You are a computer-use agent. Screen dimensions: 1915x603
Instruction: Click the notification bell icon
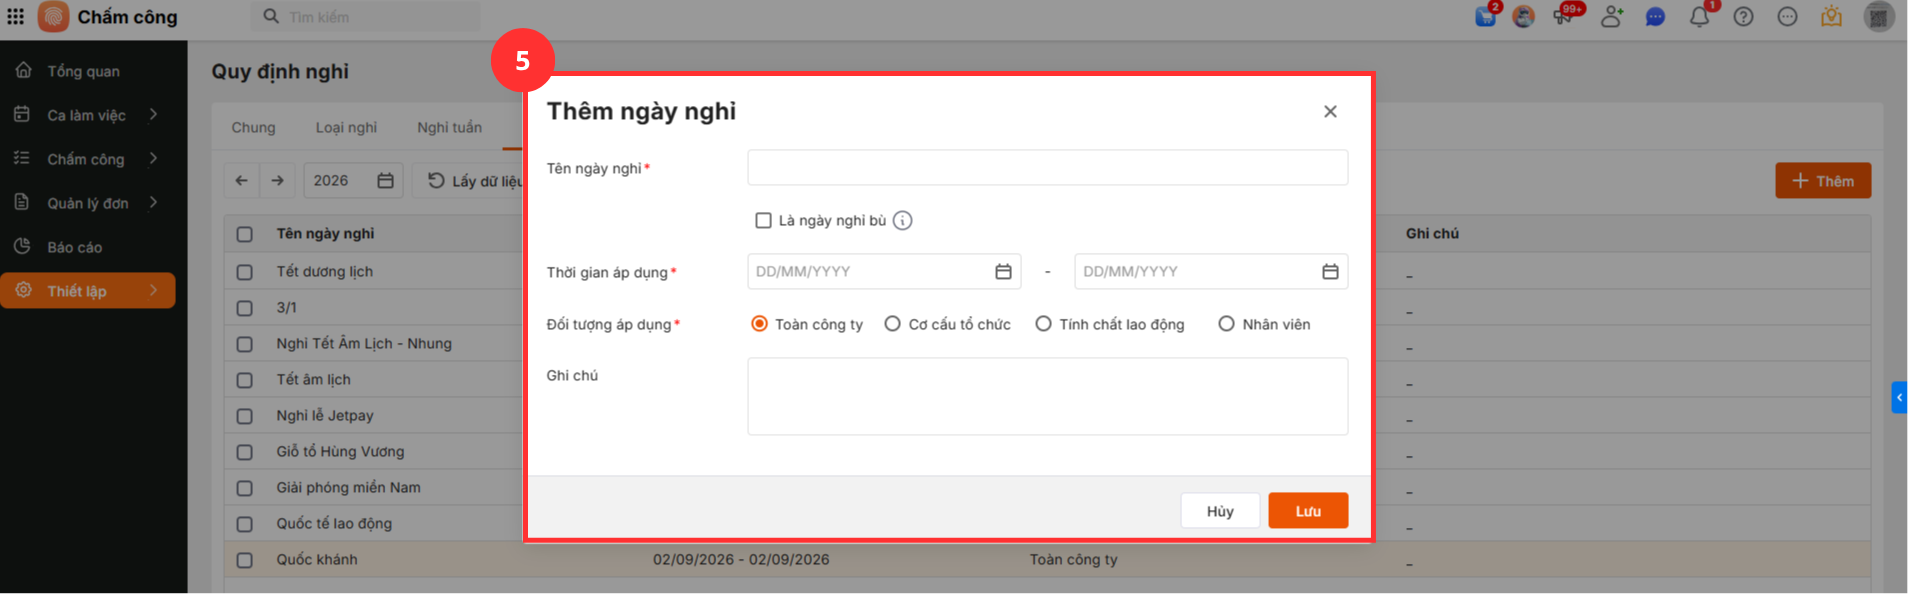(1699, 17)
